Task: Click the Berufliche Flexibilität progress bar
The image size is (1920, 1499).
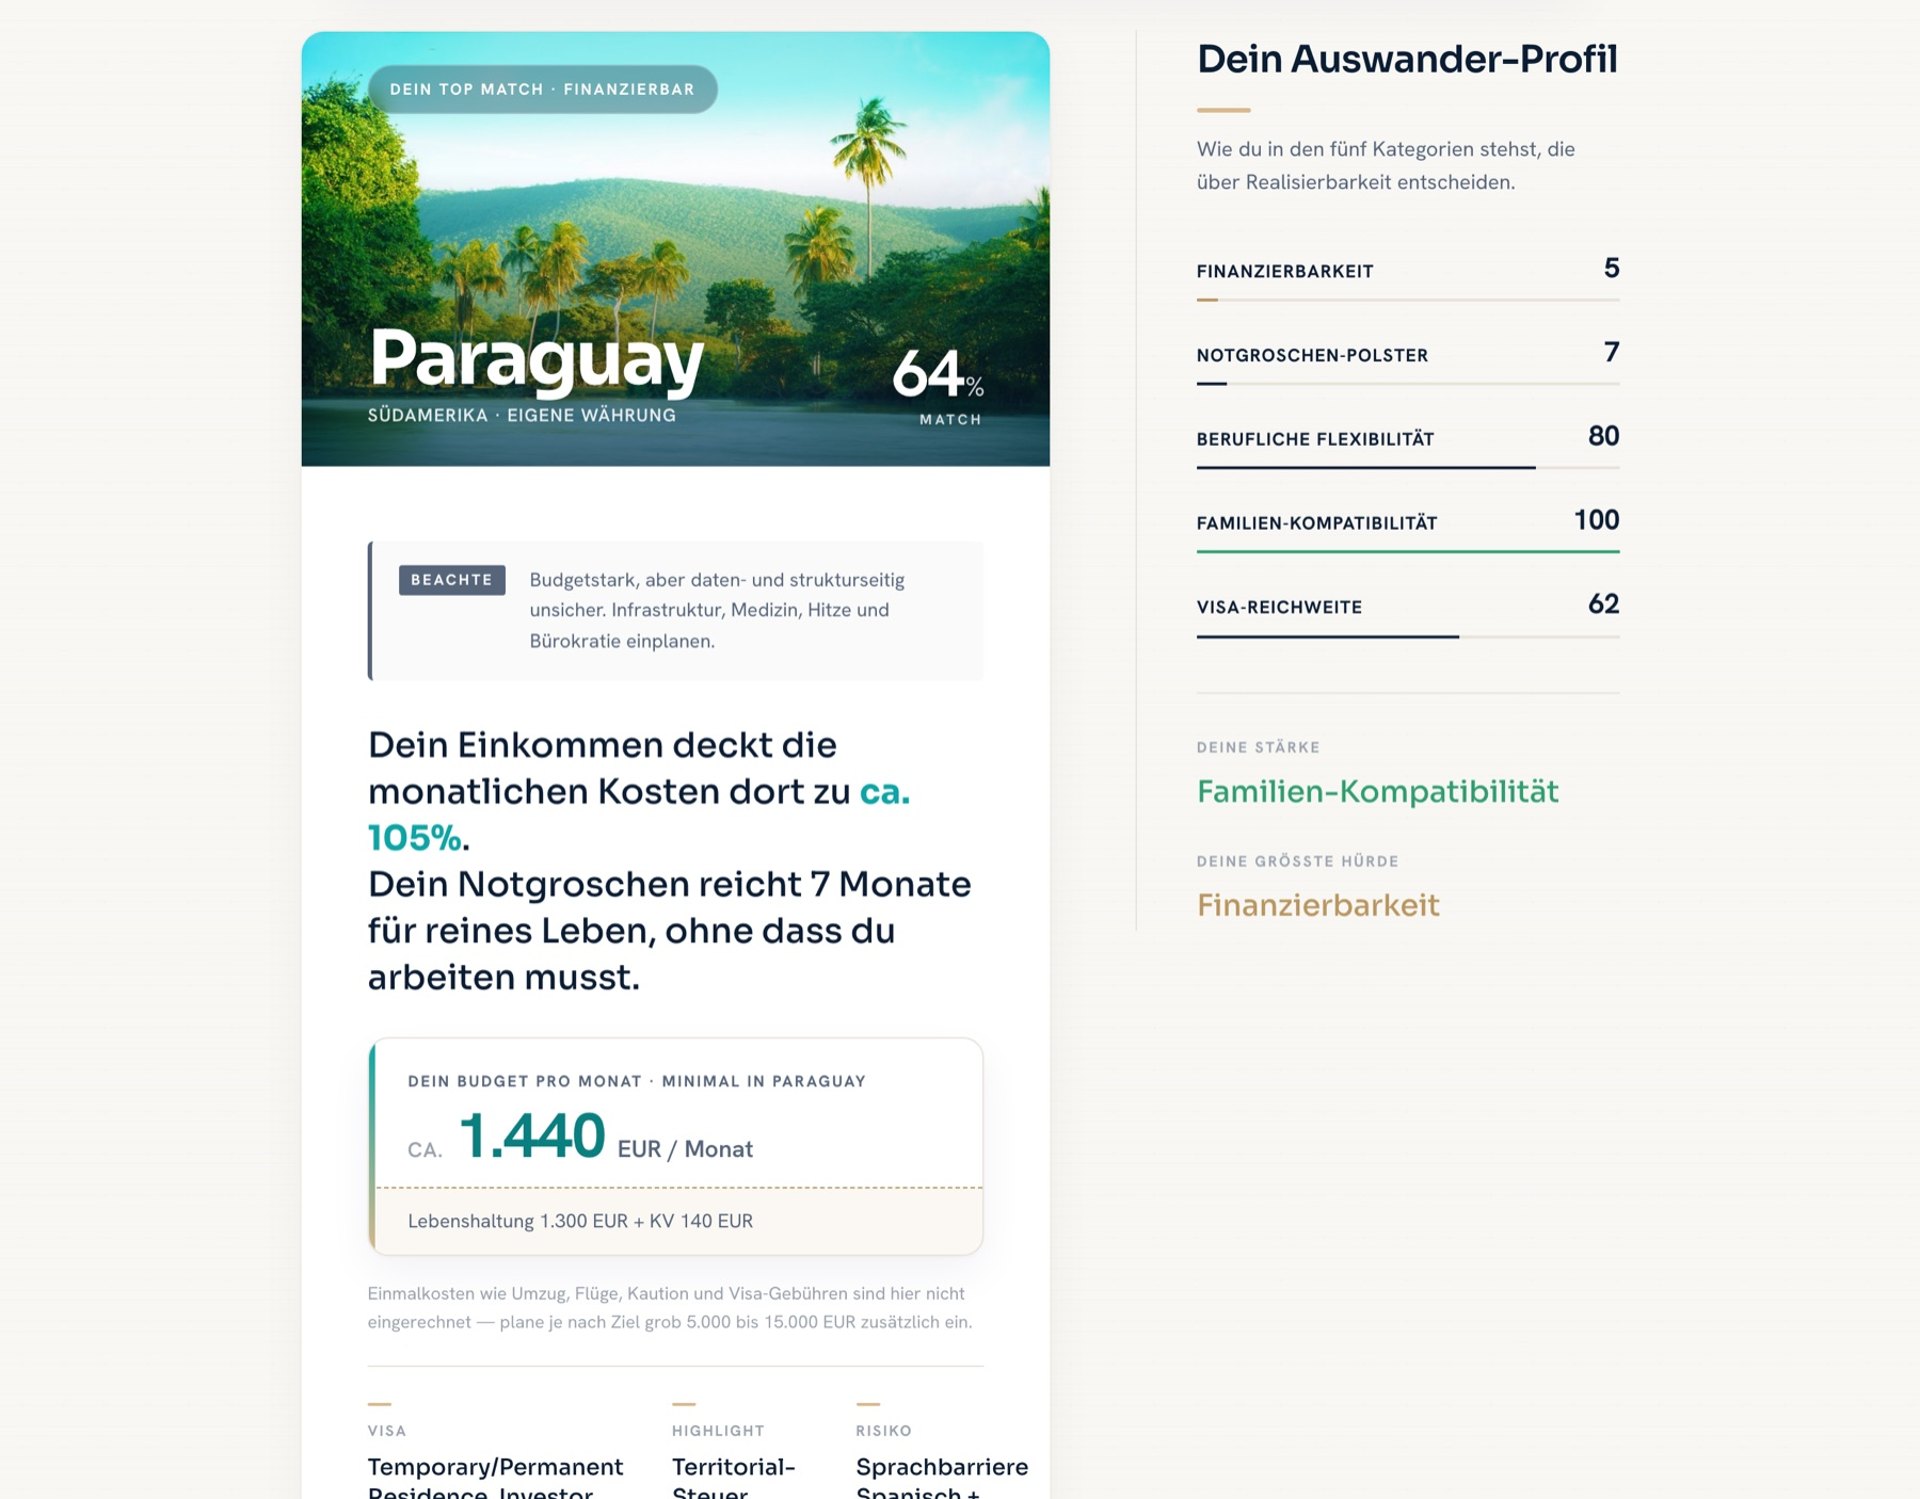Action: (1408, 467)
